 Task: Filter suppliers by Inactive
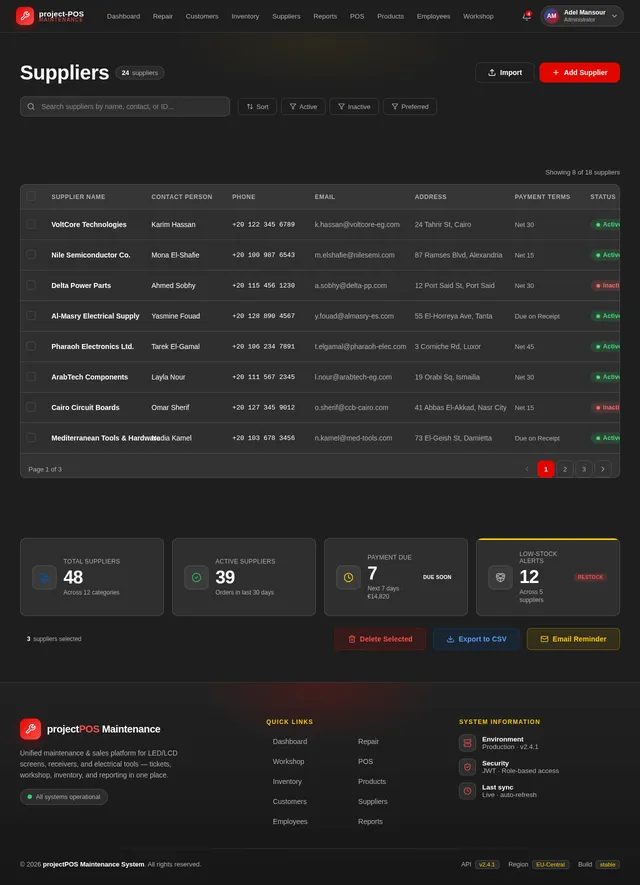(x=354, y=107)
